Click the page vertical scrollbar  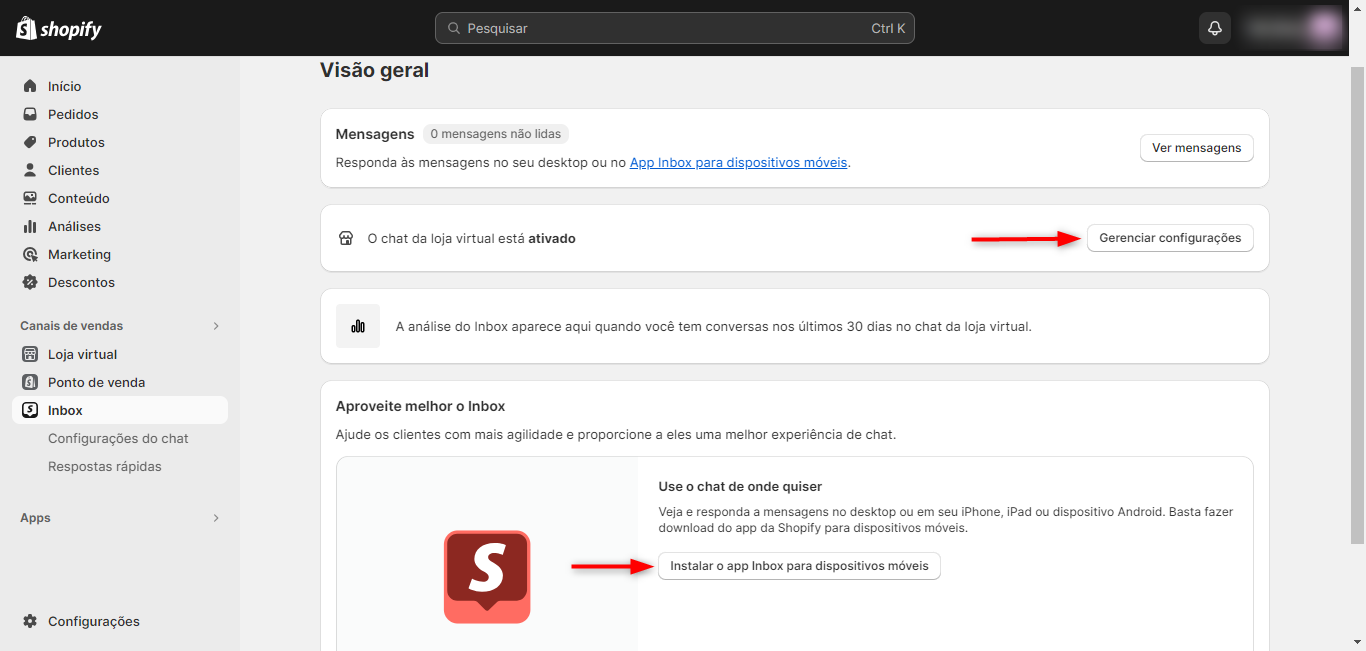(1357, 305)
